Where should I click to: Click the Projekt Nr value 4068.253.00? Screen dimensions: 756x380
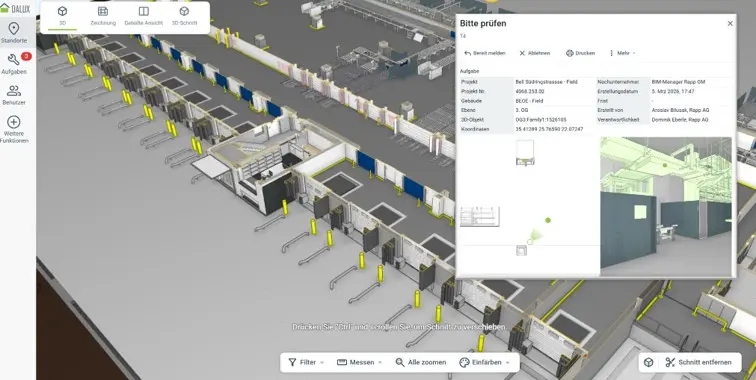pos(530,92)
